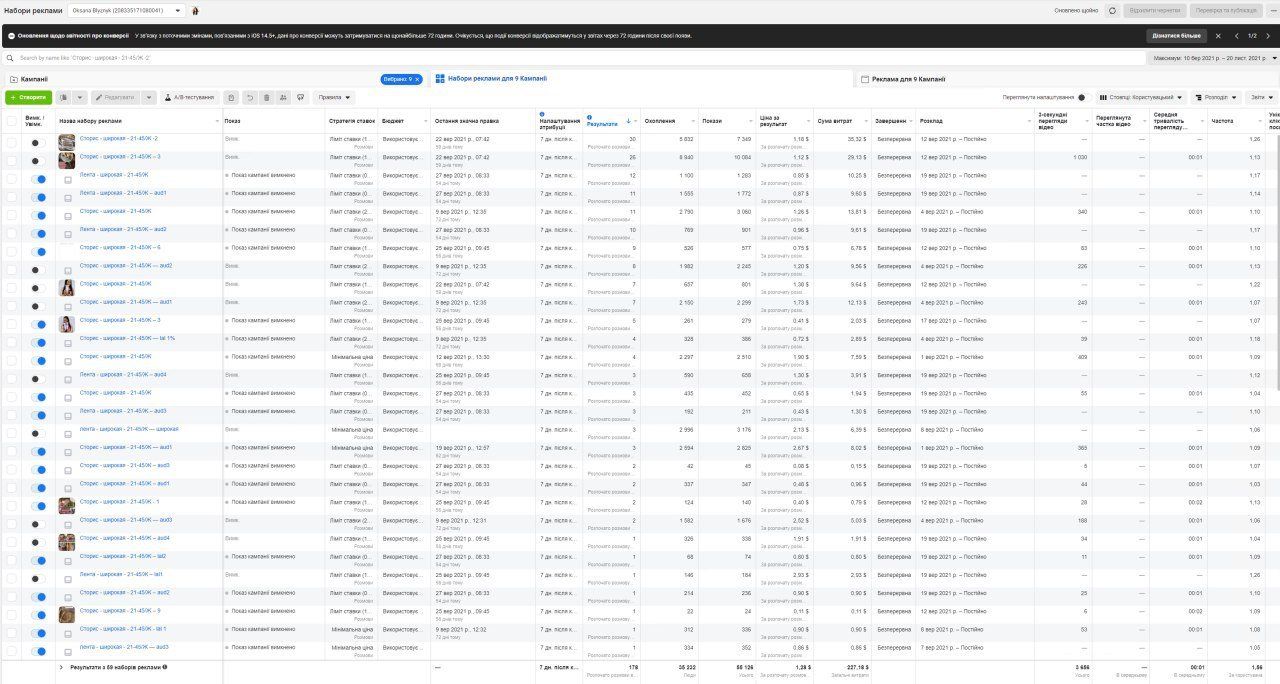This screenshot has width=1280, height=684.
Task: Sort by Назва набору реклами column header
Action: pyautogui.click(x=90, y=121)
